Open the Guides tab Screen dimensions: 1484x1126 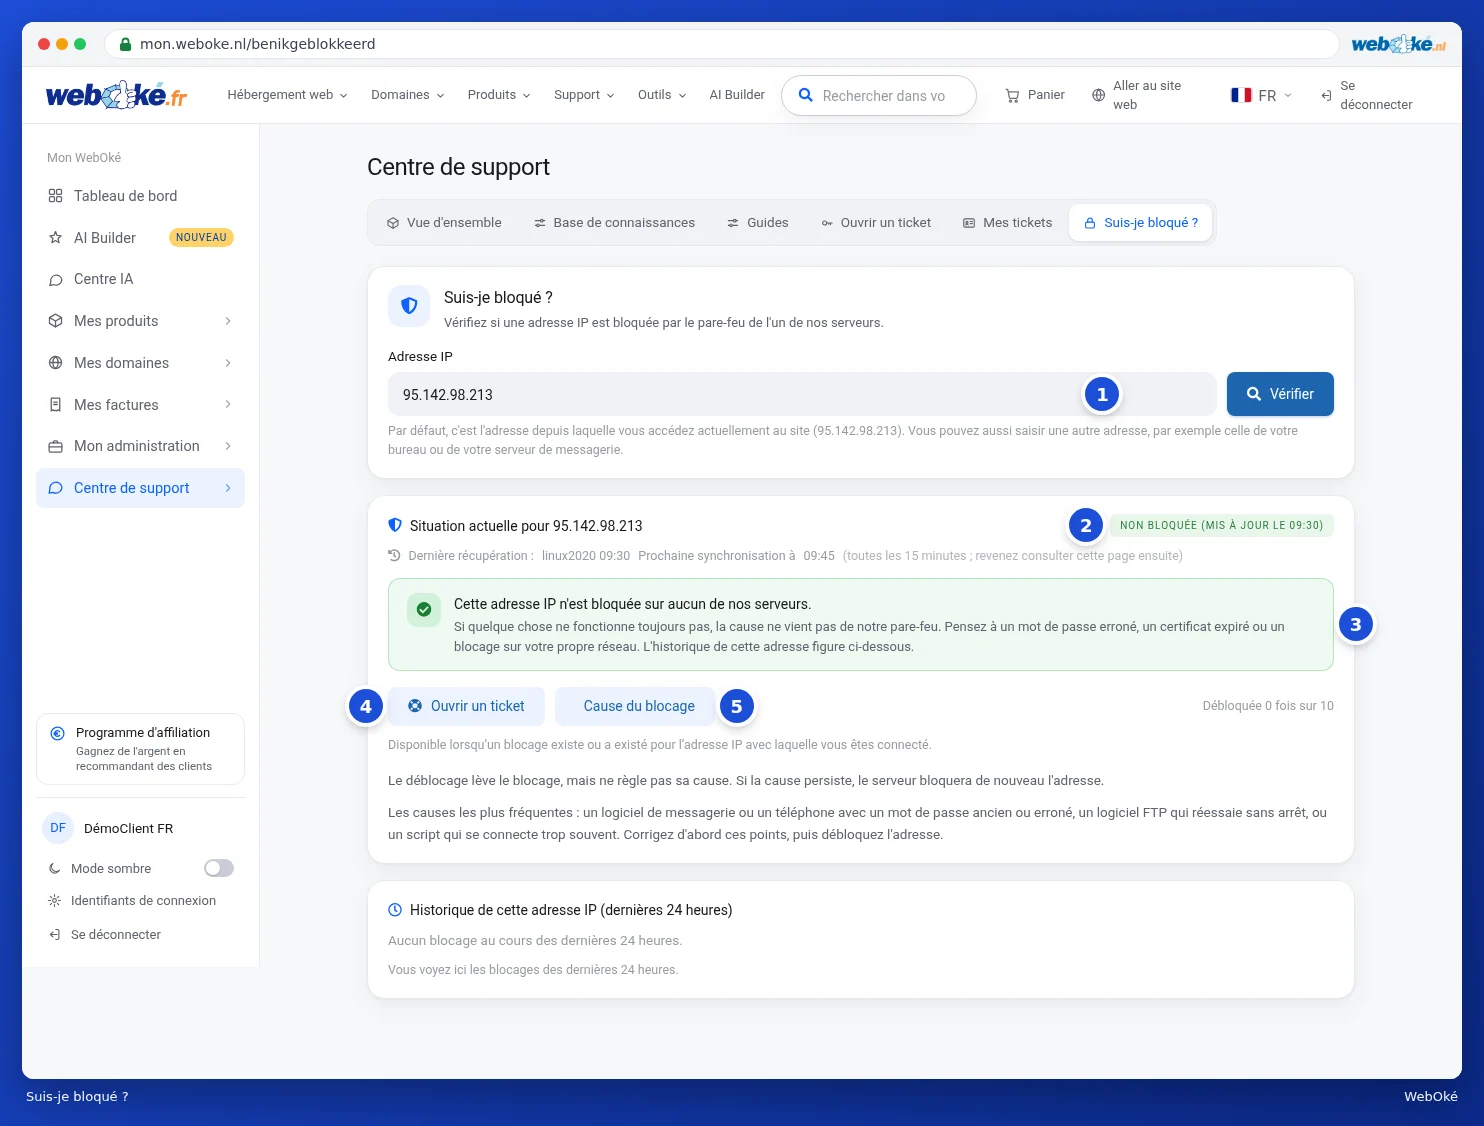click(758, 223)
